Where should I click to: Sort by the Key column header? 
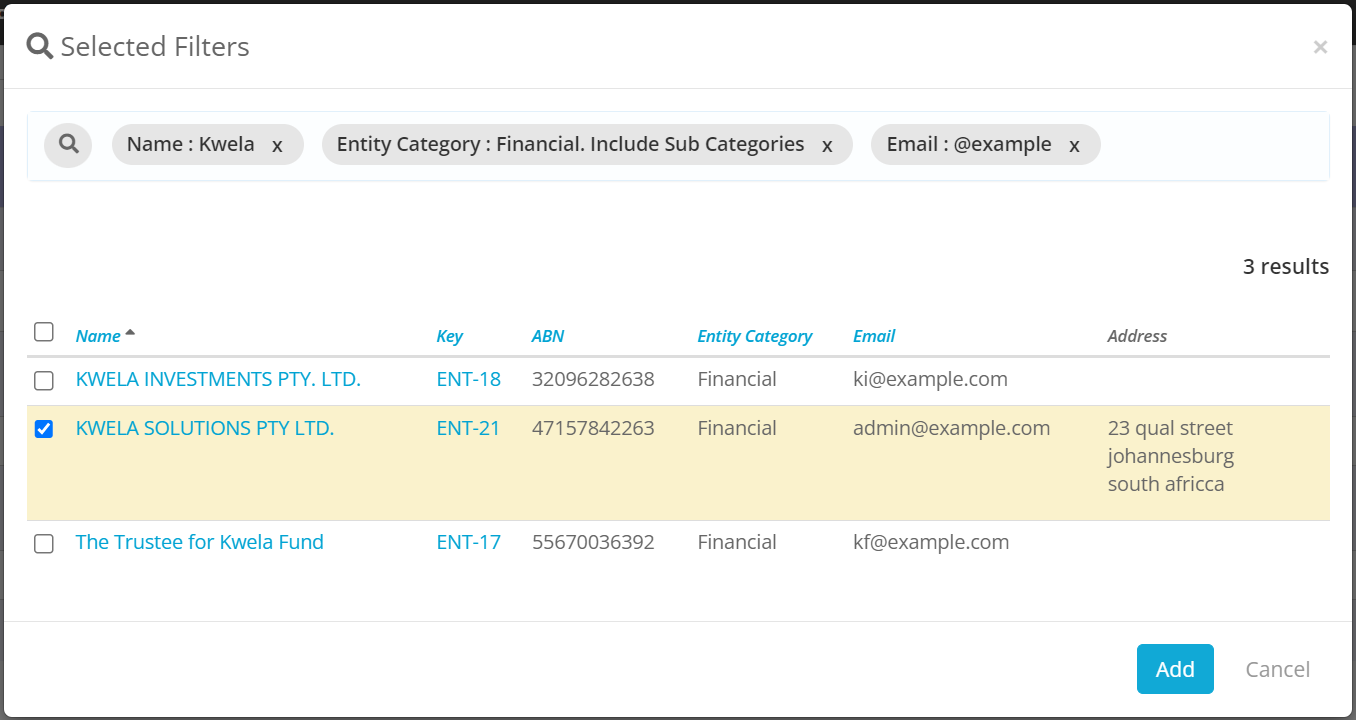point(449,335)
